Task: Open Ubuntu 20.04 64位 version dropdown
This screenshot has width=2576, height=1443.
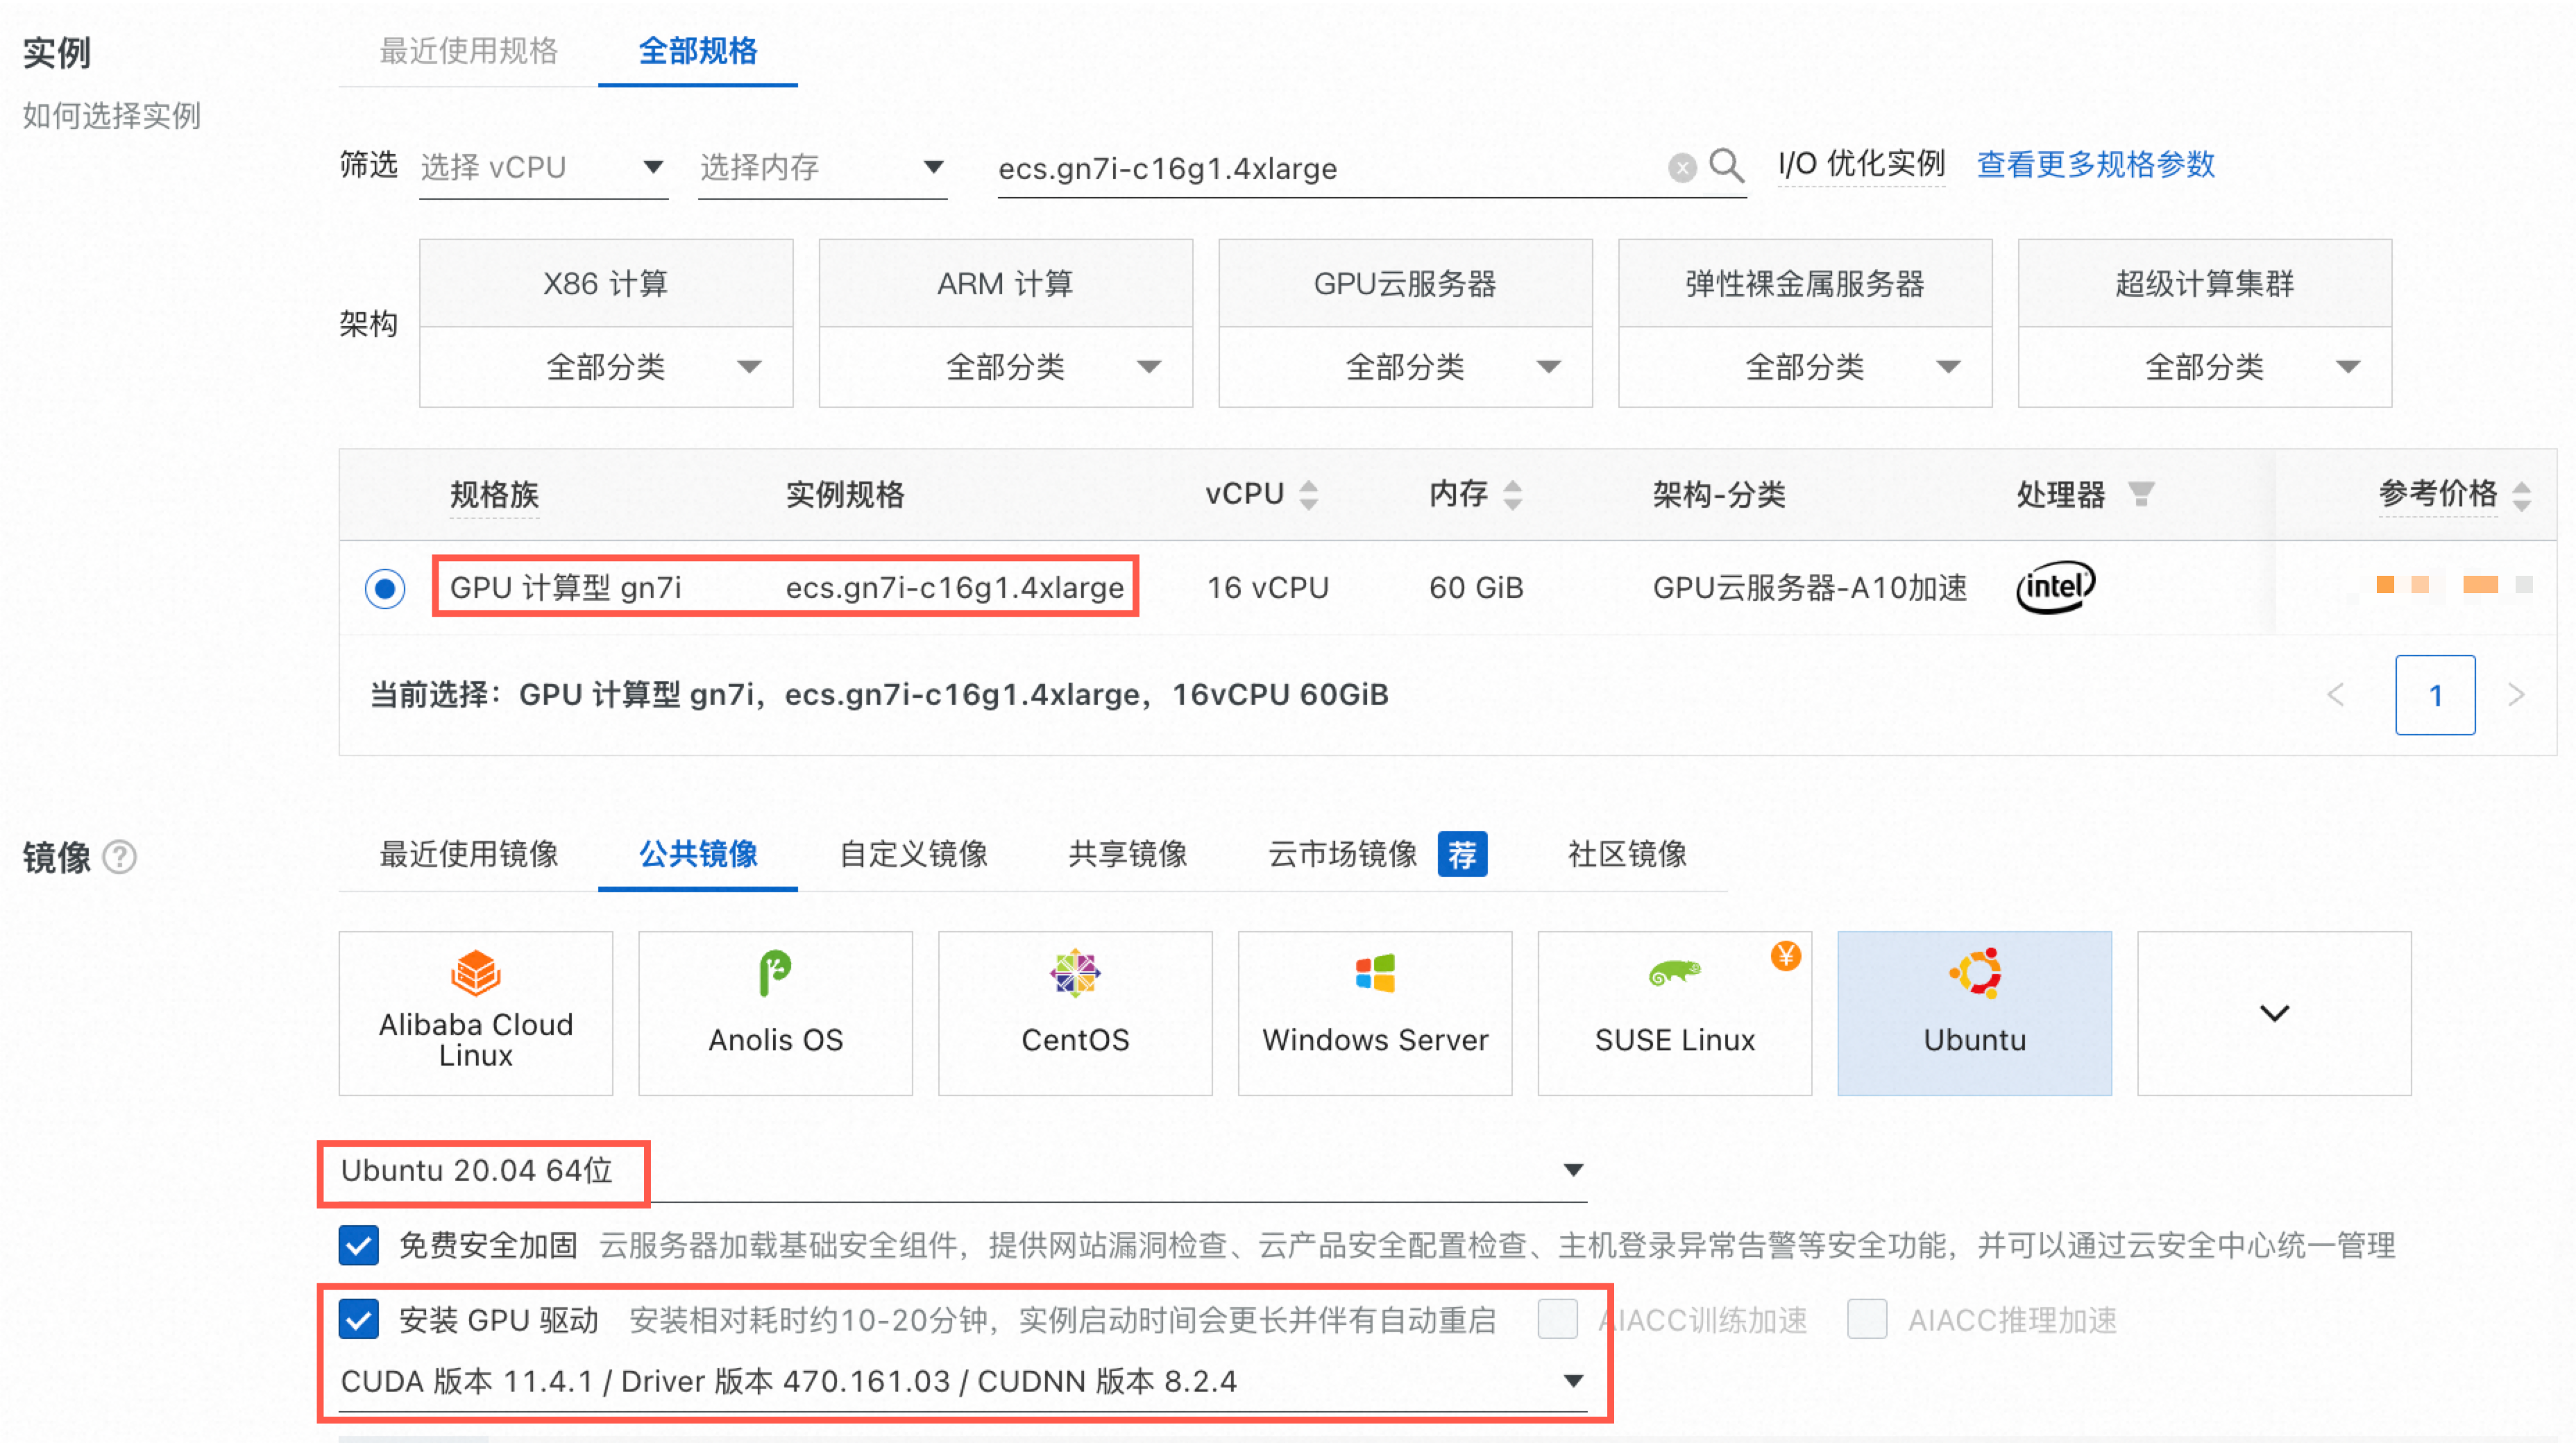Action: pyautogui.click(x=963, y=1170)
